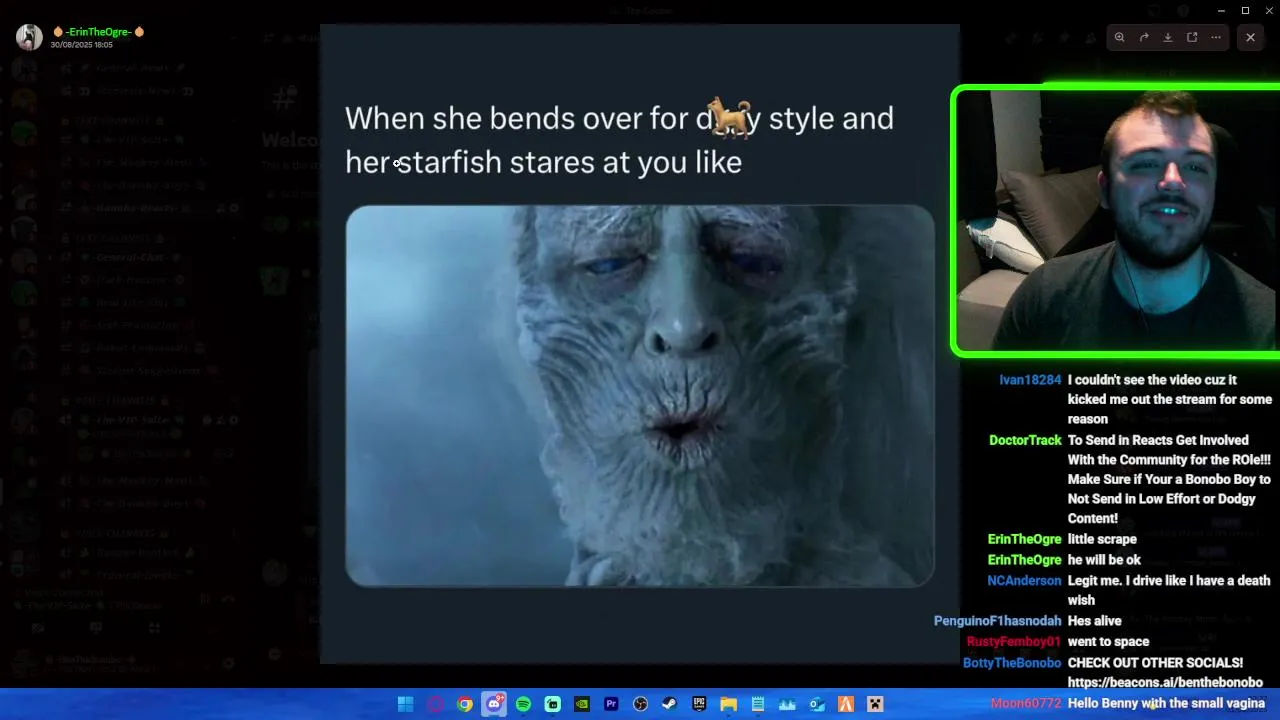Viewport: 1280px width, 720px height.
Task: Click the forward arrow icon in viewer toolbar
Action: click(1144, 37)
